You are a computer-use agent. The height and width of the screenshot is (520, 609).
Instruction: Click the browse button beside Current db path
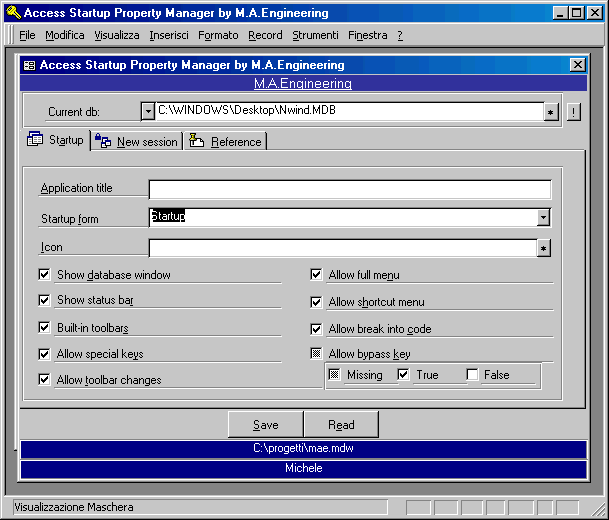(551, 112)
